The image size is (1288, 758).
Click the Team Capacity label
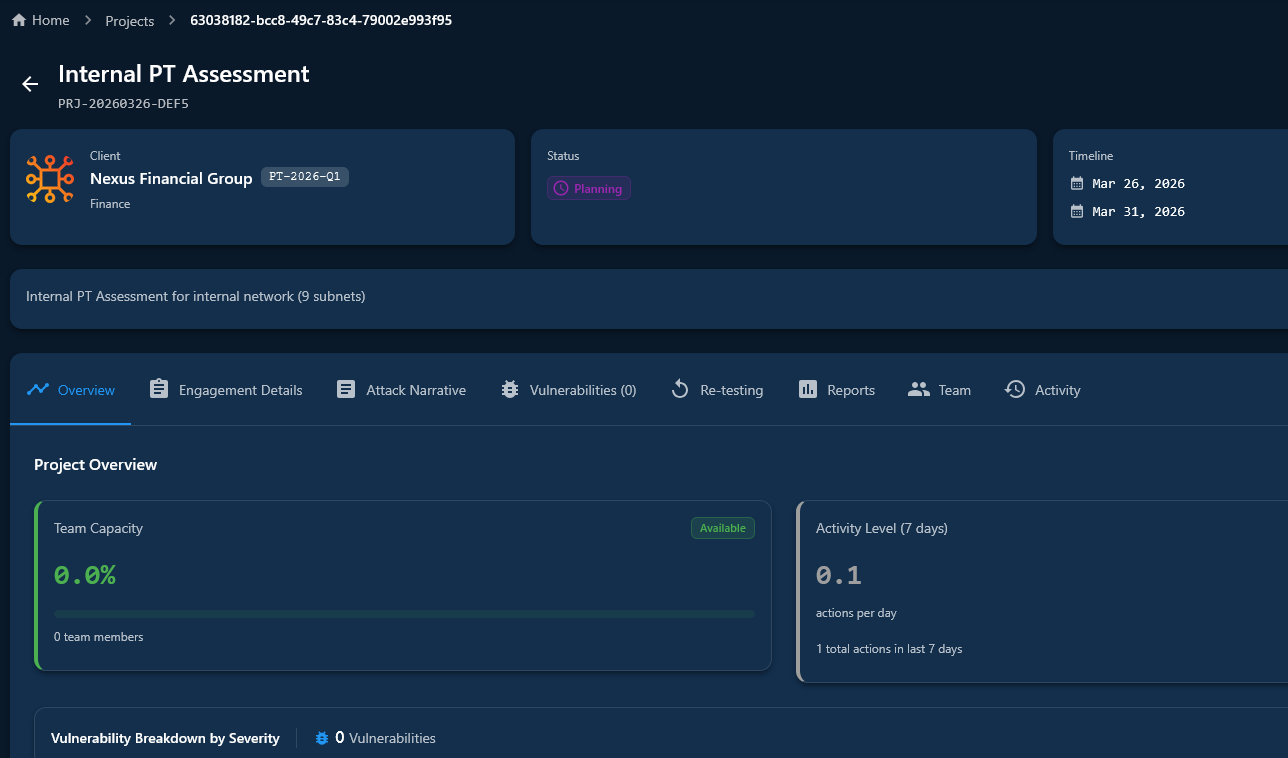pyautogui.click(x=98, y=528)
